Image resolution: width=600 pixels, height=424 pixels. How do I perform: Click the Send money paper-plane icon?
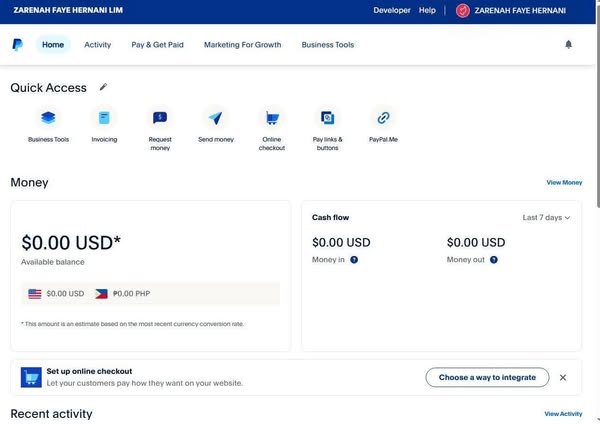click(x=216, y=118)
